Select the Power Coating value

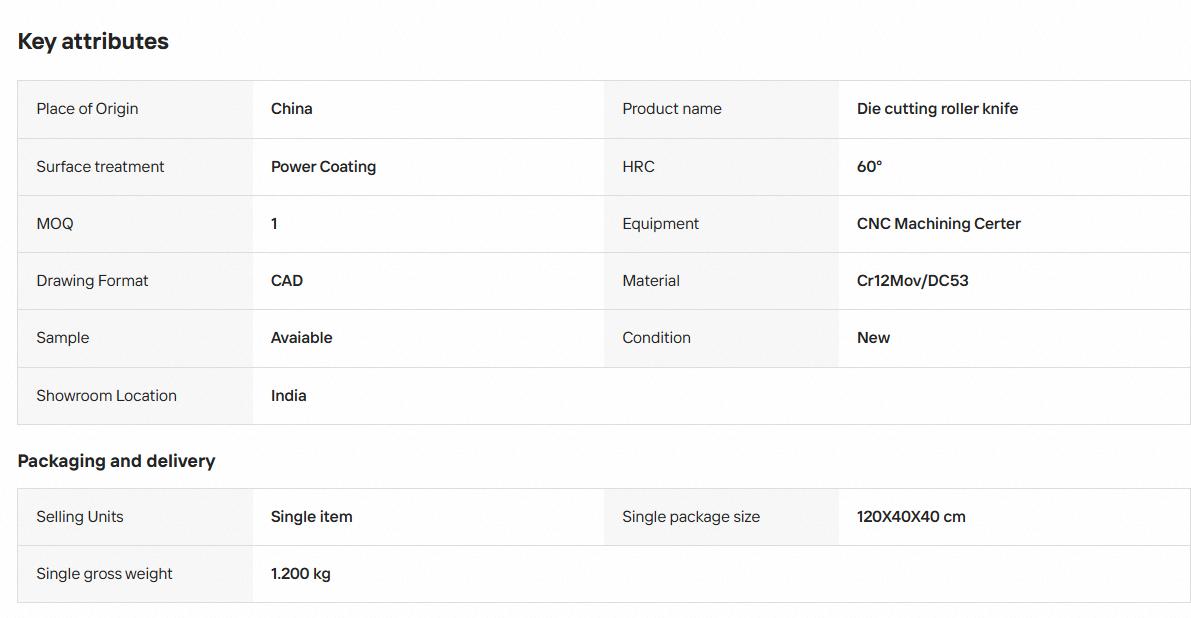coord(324,166)
